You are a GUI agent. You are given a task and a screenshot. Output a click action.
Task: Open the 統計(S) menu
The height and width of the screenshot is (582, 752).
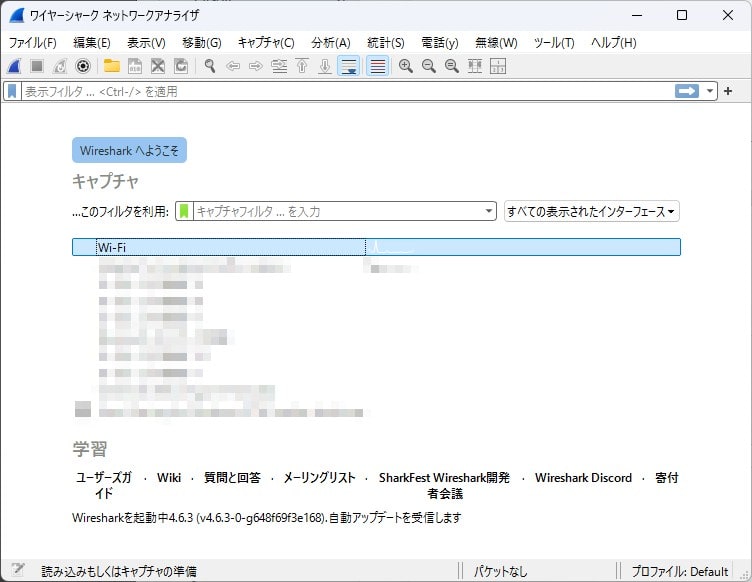point(386,43)
